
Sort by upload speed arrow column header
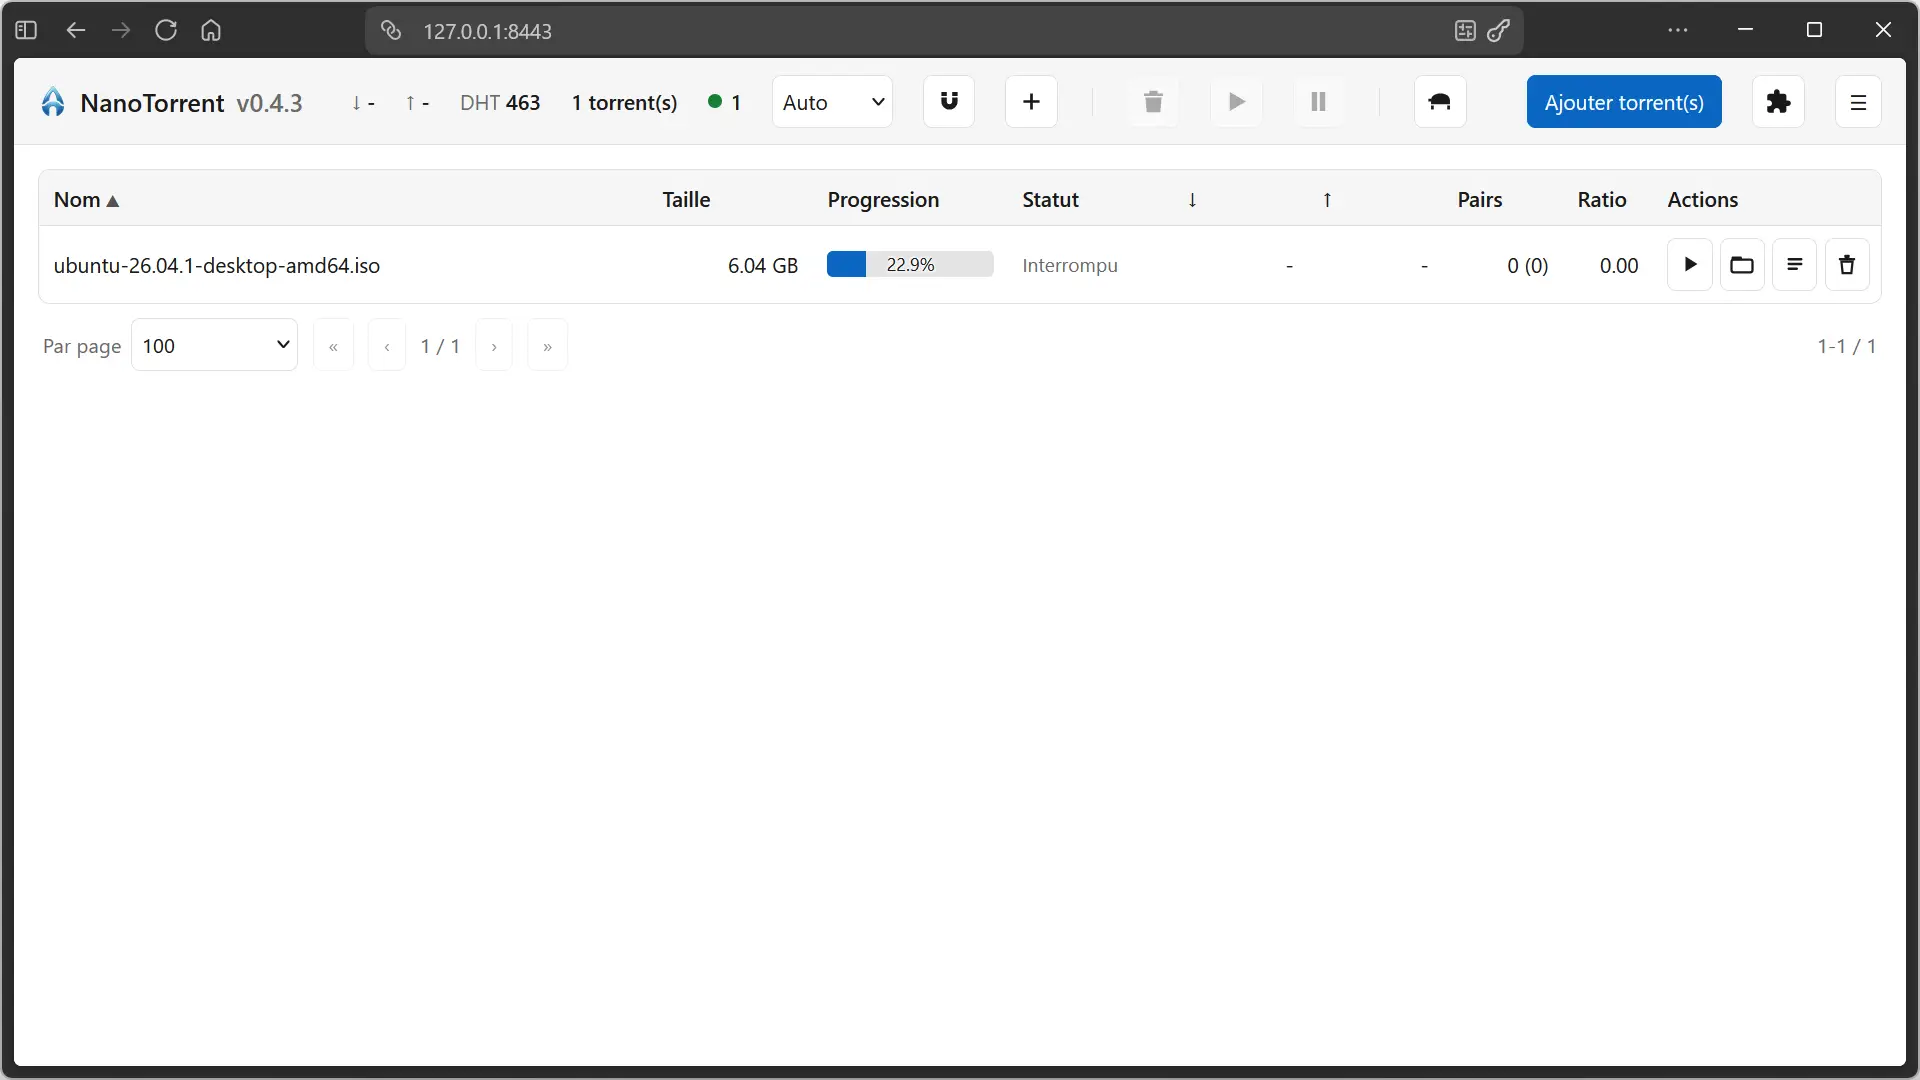1327,200
